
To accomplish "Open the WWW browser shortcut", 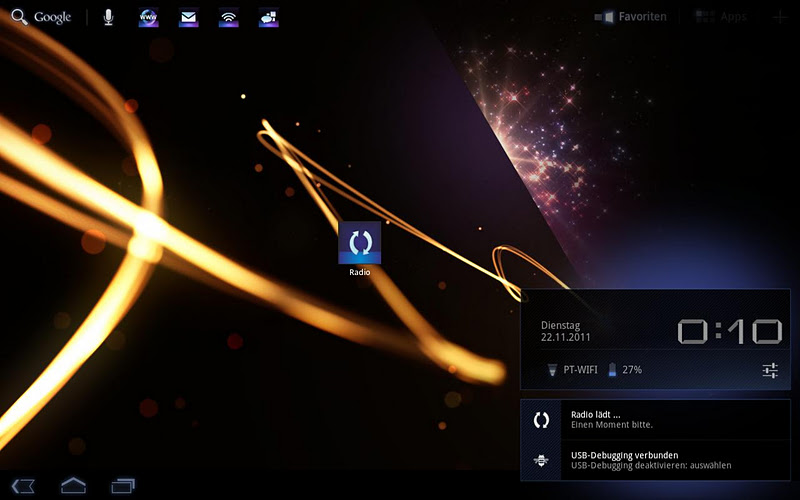I will [148, 17].
